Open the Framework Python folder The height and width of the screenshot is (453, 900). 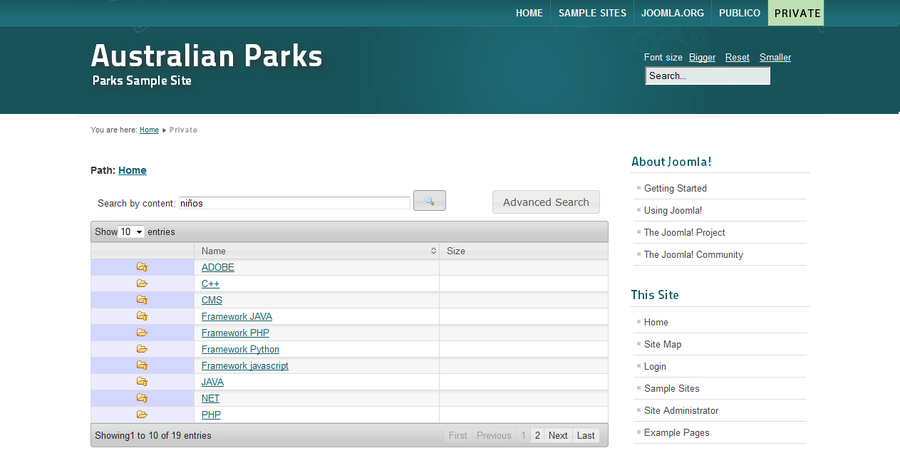pos(240,349)
